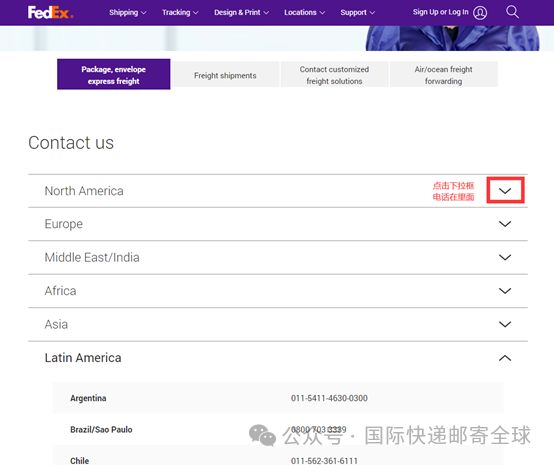Image resolution: width=554 pixels, height=465 pixels.
Task: Open the Support menu
Action: 357,12
